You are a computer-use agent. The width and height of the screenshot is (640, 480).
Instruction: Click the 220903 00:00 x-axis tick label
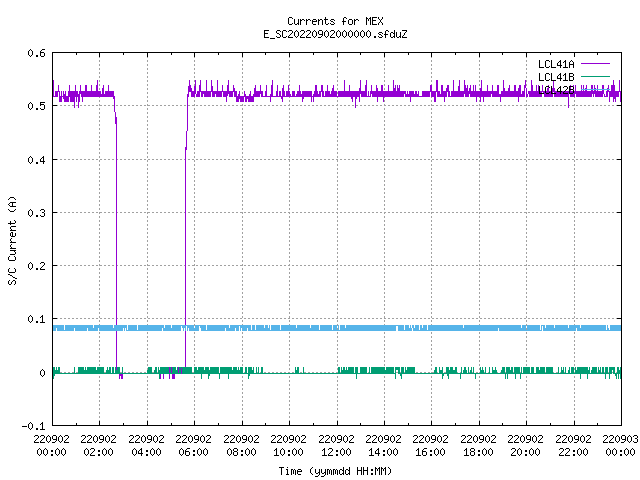pos(620,446)
